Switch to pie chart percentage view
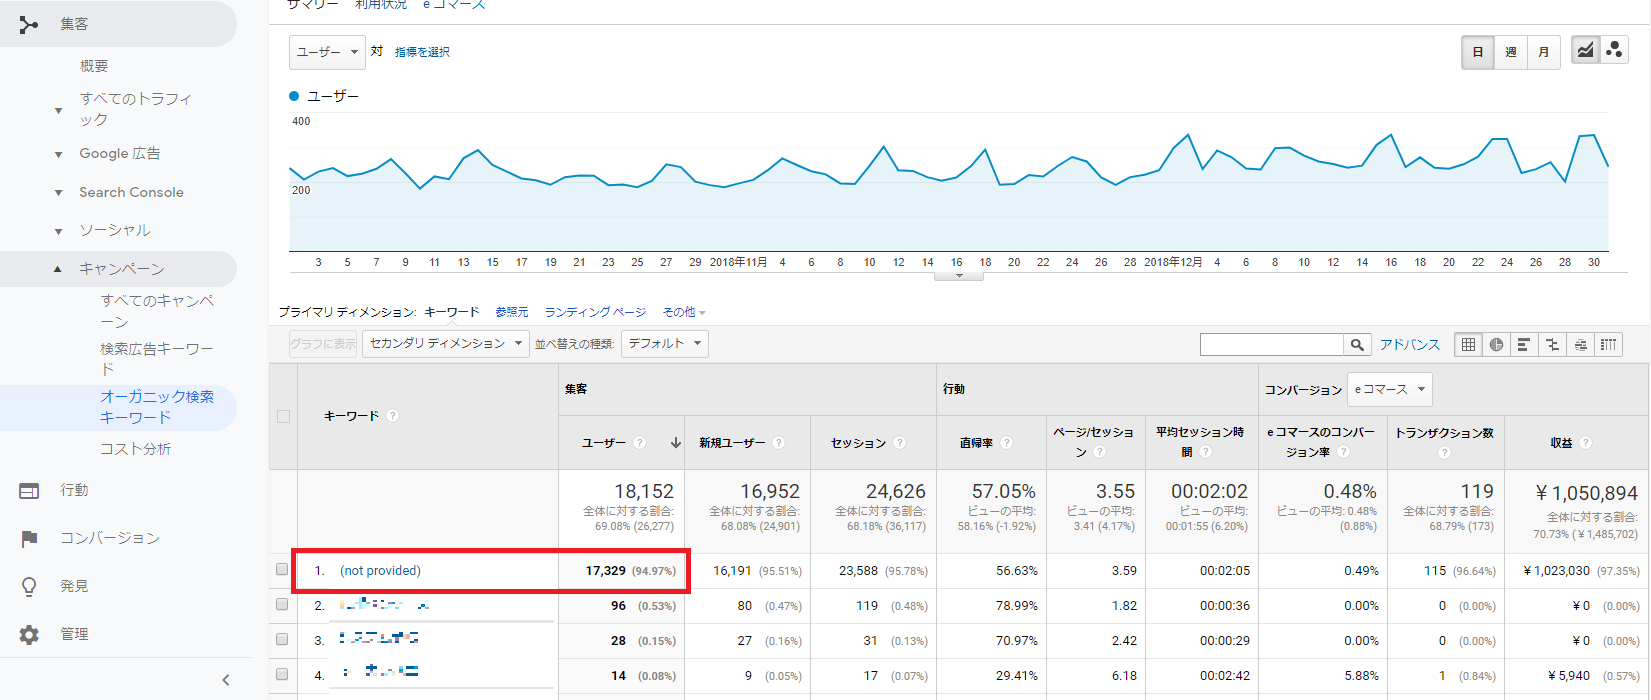 (1496, 345)
